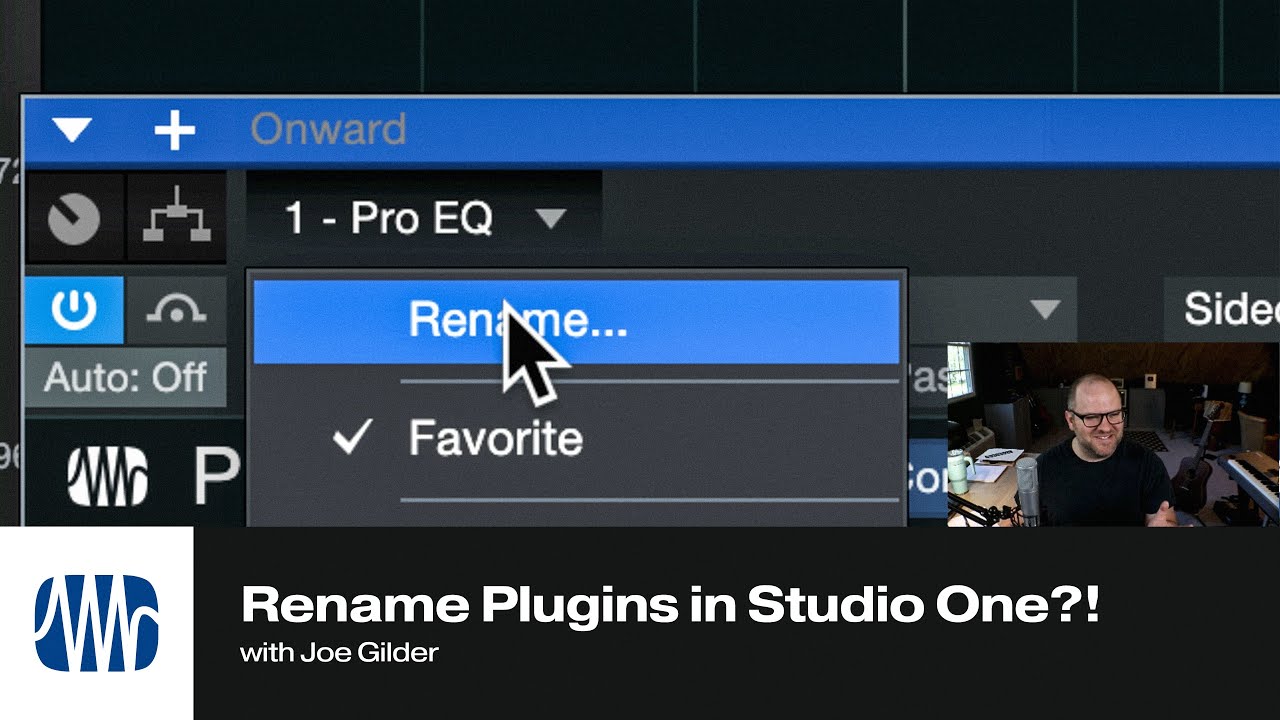Toggle the plugin power bypass button
Image resolution: width=1280 pixels, height=720 pixels.
[x=74, y=310]
